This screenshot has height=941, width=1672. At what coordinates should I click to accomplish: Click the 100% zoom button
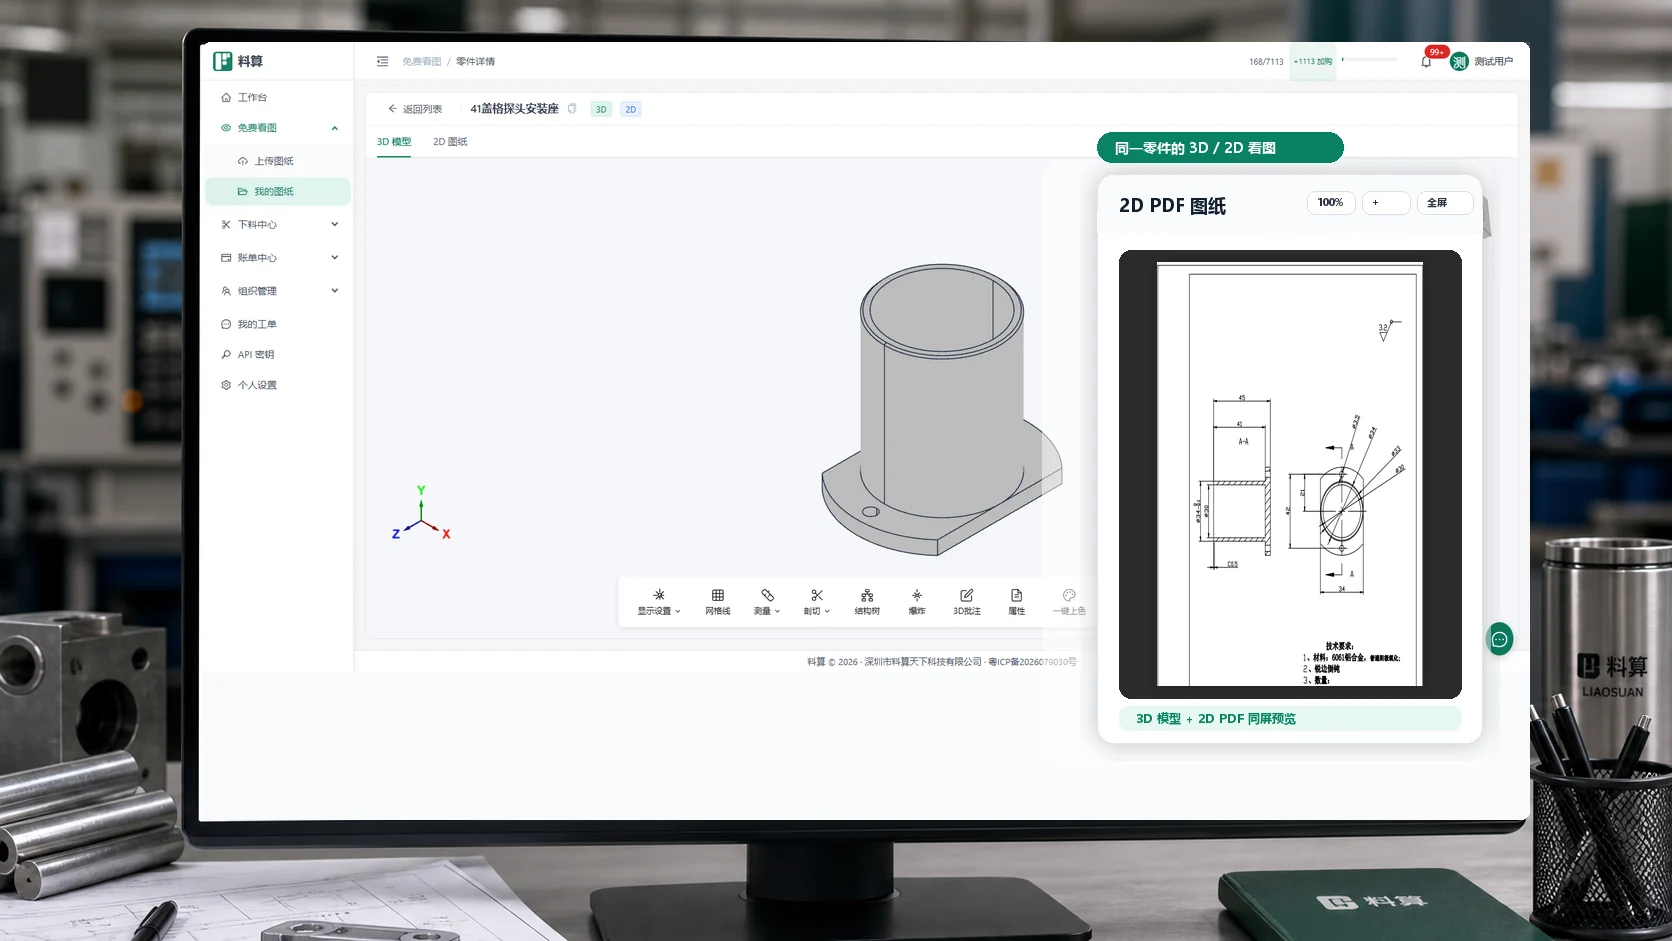coord(1331,203)
